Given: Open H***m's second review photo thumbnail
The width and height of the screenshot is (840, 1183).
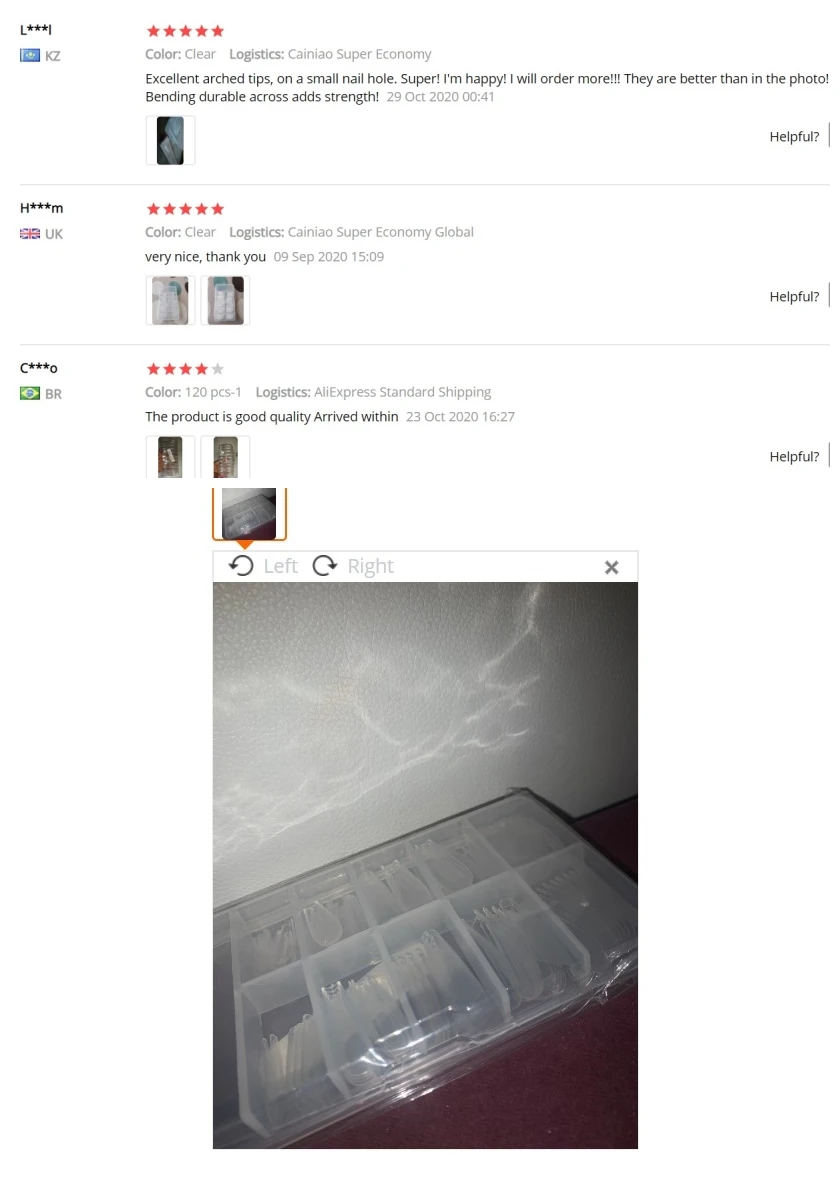Looking at the screenshot, I should (x=225, y=300).
